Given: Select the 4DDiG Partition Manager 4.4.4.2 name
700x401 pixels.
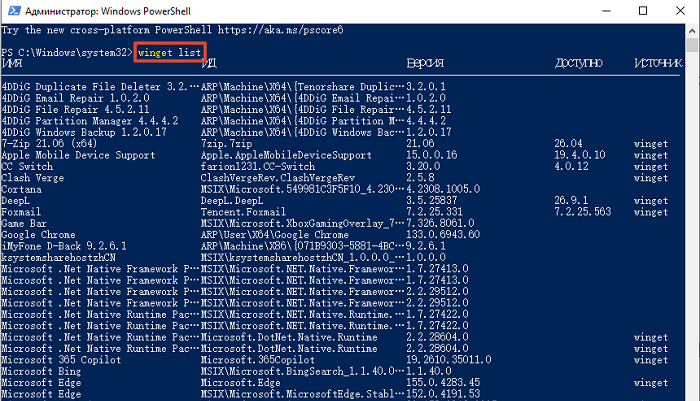Looking at the screenshot, I should tap(90, 121).
